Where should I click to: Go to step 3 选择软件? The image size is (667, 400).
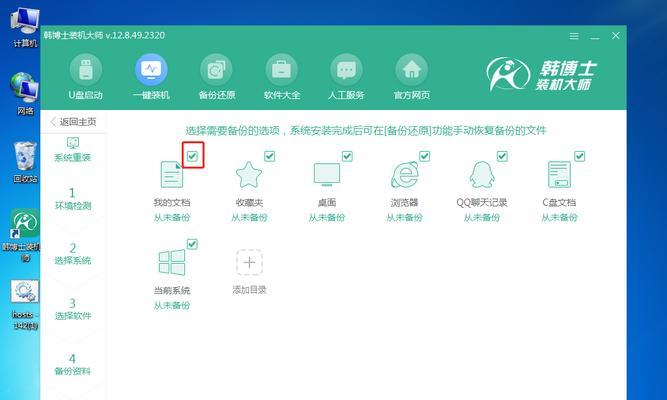[x=73, y=309]
